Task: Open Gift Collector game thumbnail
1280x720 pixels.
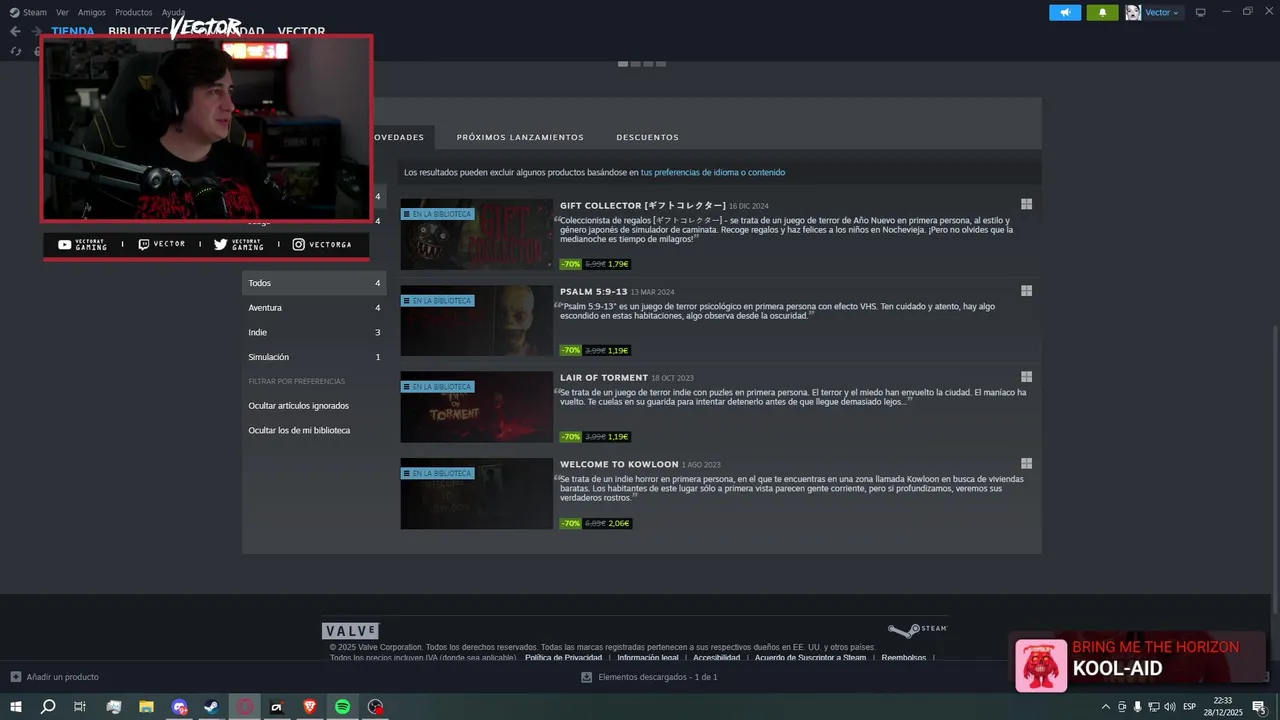Action: [x=476, y=234]
